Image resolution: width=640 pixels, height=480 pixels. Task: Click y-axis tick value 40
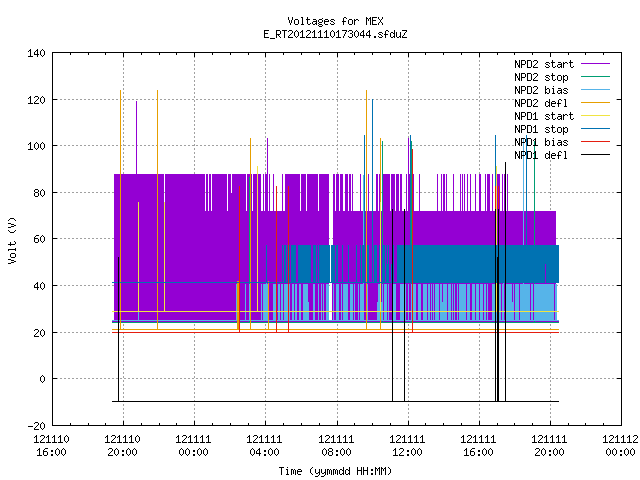39,287
